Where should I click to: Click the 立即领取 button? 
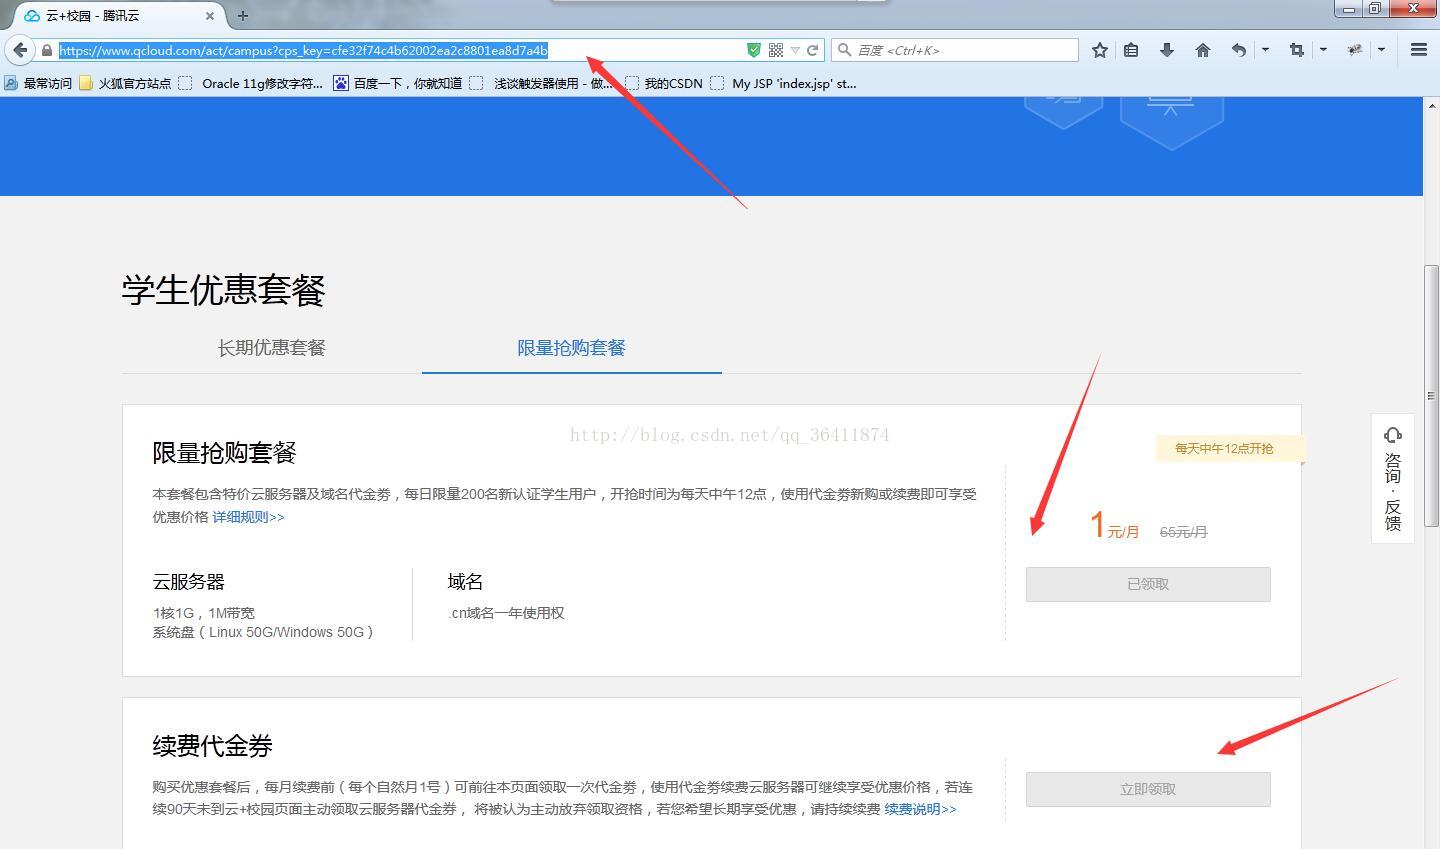point(1148,789)
